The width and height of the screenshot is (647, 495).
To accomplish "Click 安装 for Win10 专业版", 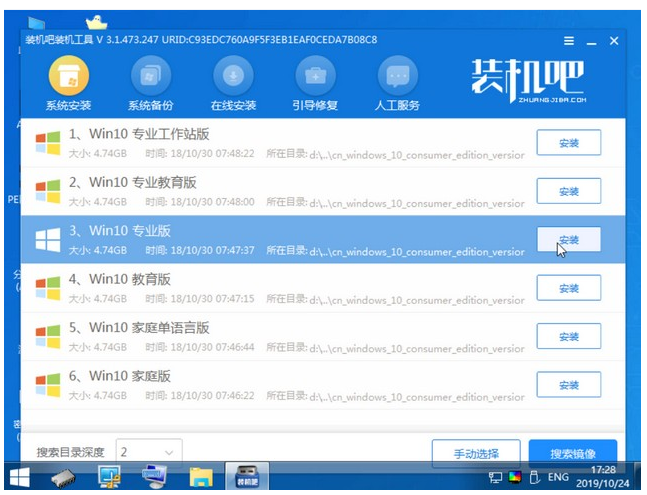I will (568, 240).
